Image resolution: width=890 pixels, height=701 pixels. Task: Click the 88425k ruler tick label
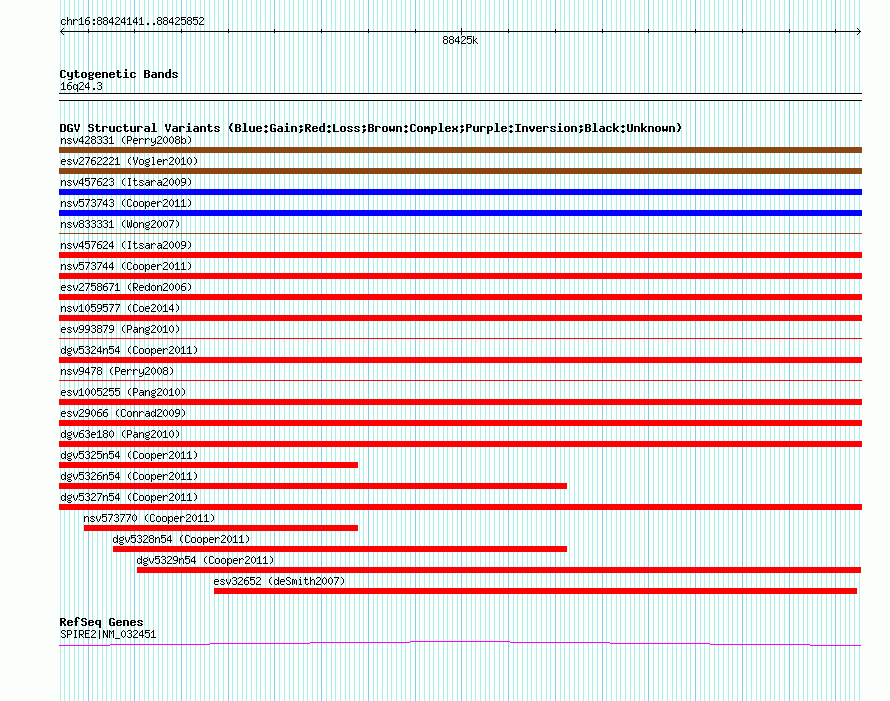460,40
